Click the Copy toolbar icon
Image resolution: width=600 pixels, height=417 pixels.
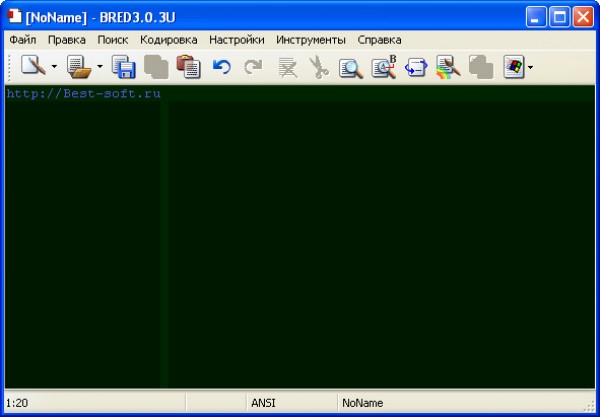(155, 67)
